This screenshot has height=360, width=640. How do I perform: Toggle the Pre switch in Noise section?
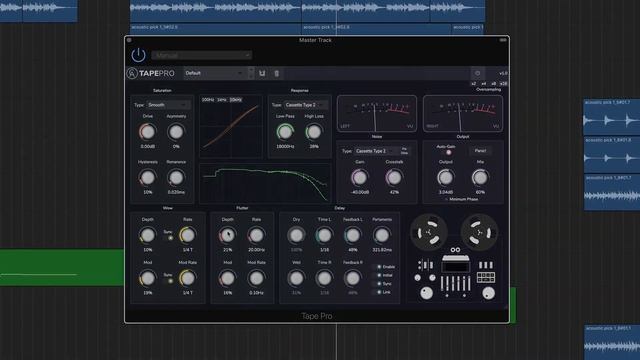(x=404, y=149)
